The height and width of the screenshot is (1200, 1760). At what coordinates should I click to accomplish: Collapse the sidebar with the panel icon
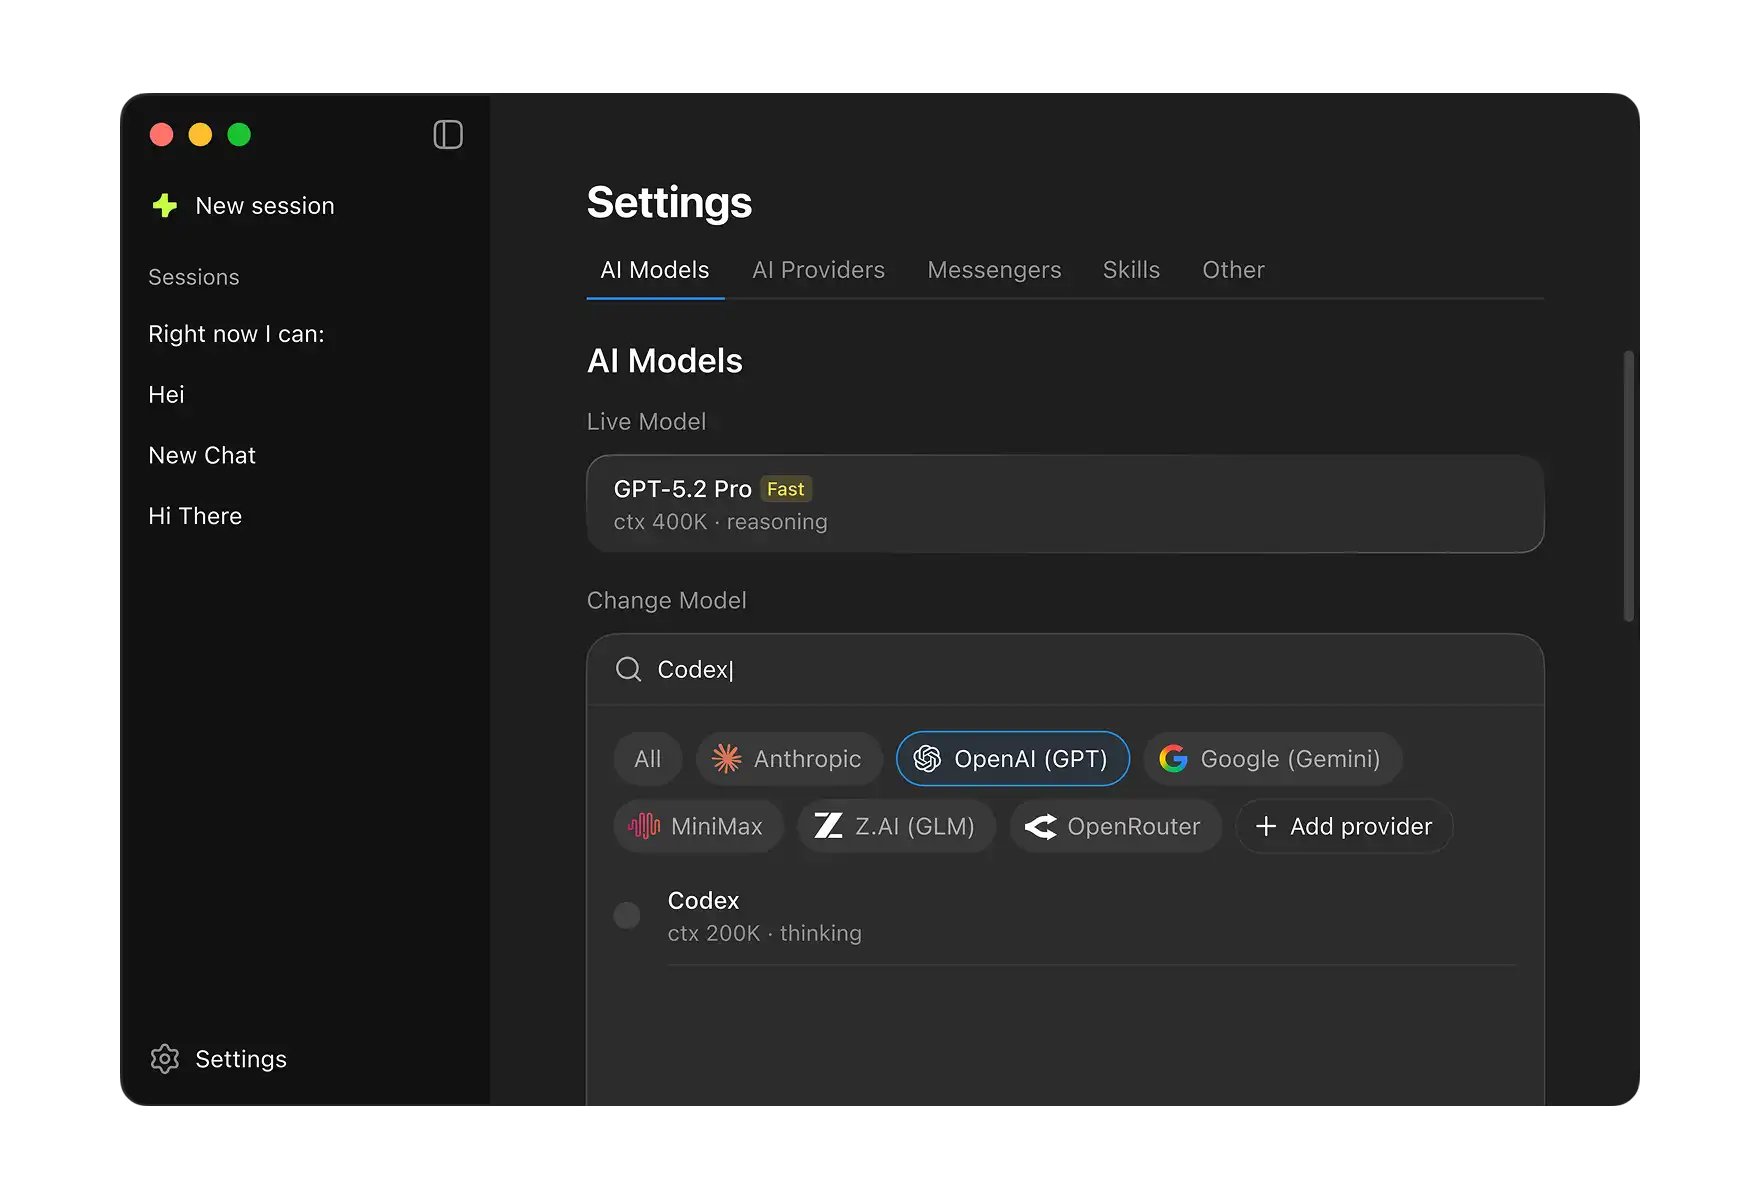(x=448, y=135)
